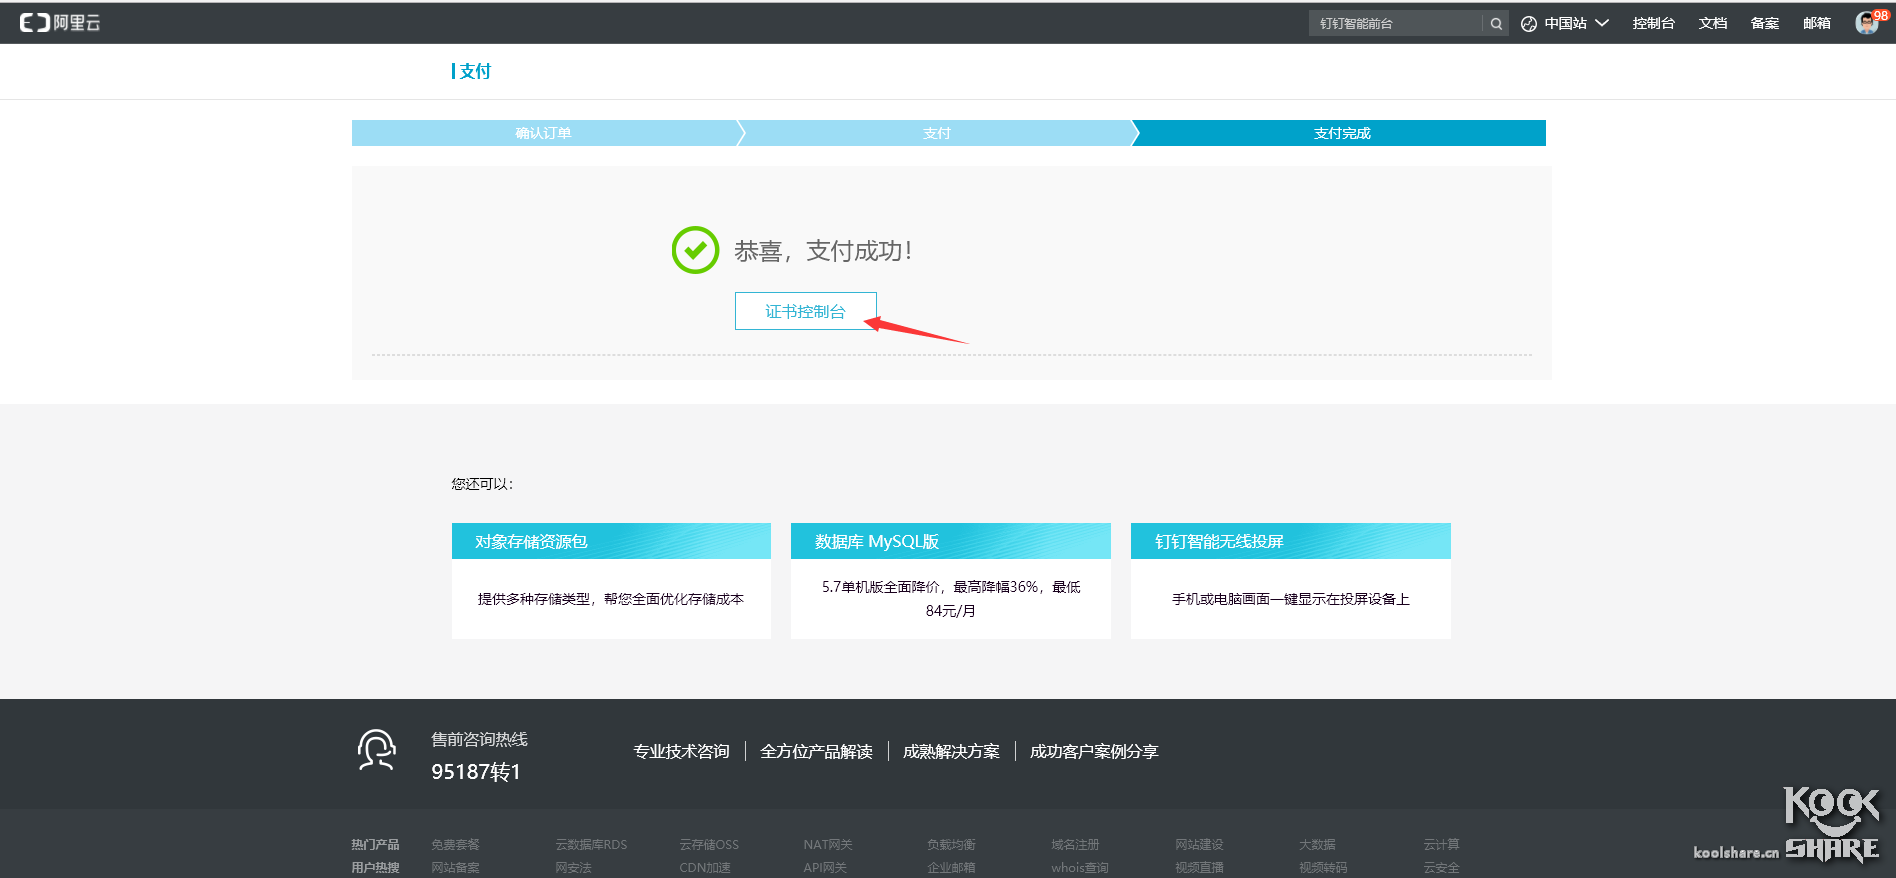
Task: Click 企业邮箱 footer link
Action: click(951, 868)
